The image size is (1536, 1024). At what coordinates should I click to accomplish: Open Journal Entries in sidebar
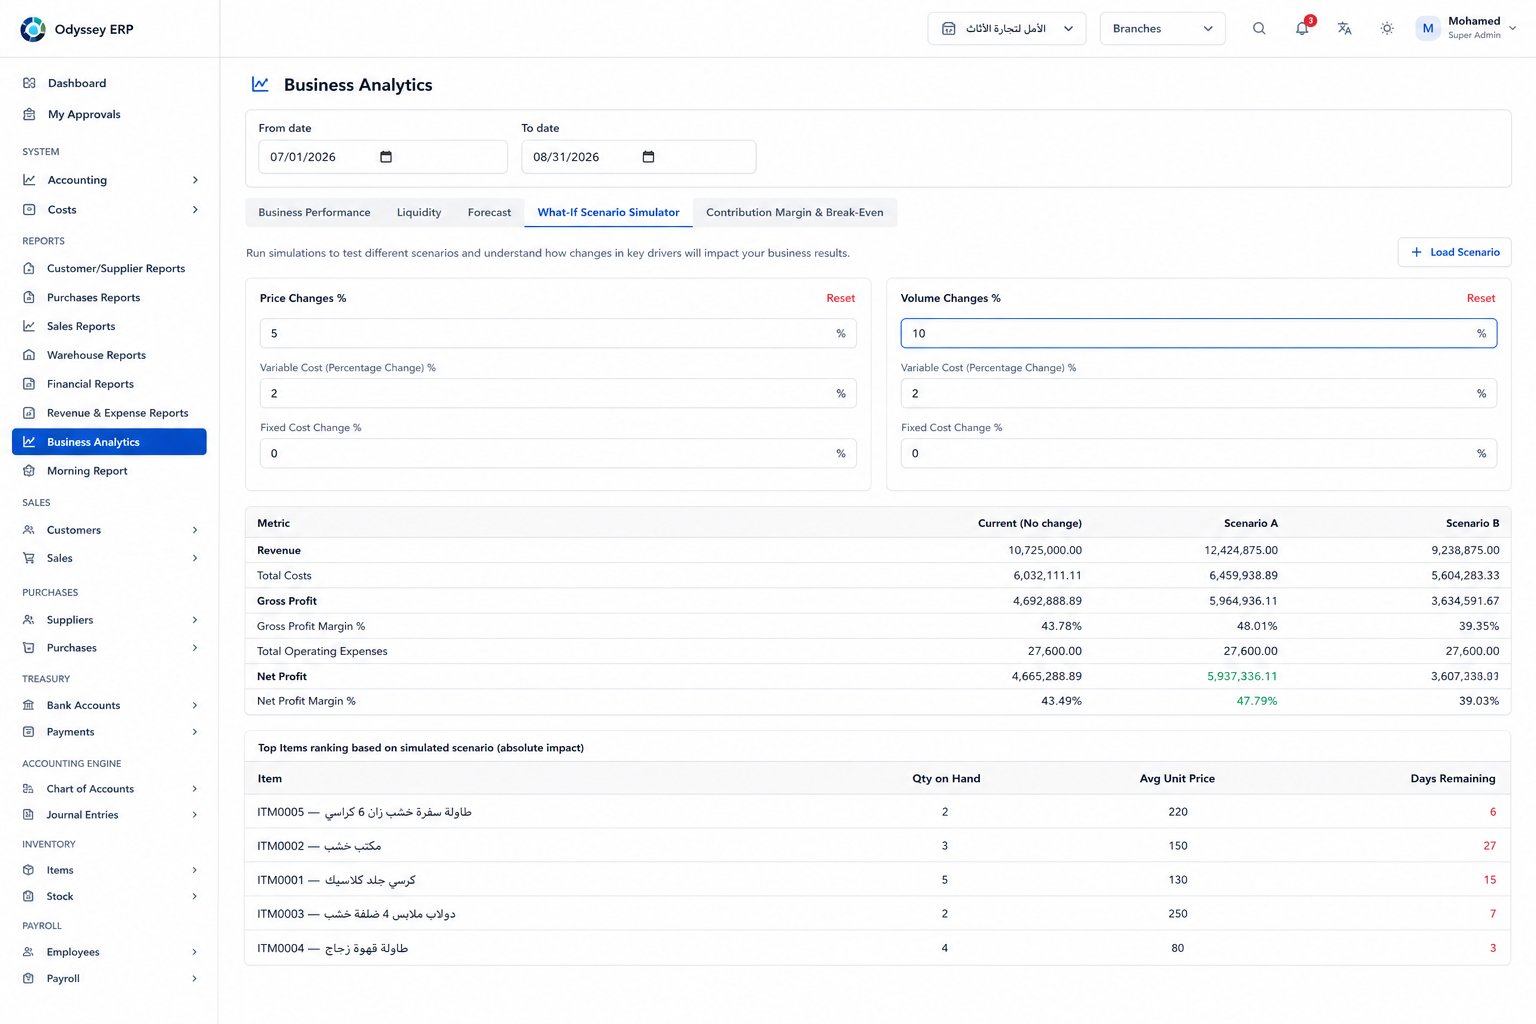pos(109,815)
